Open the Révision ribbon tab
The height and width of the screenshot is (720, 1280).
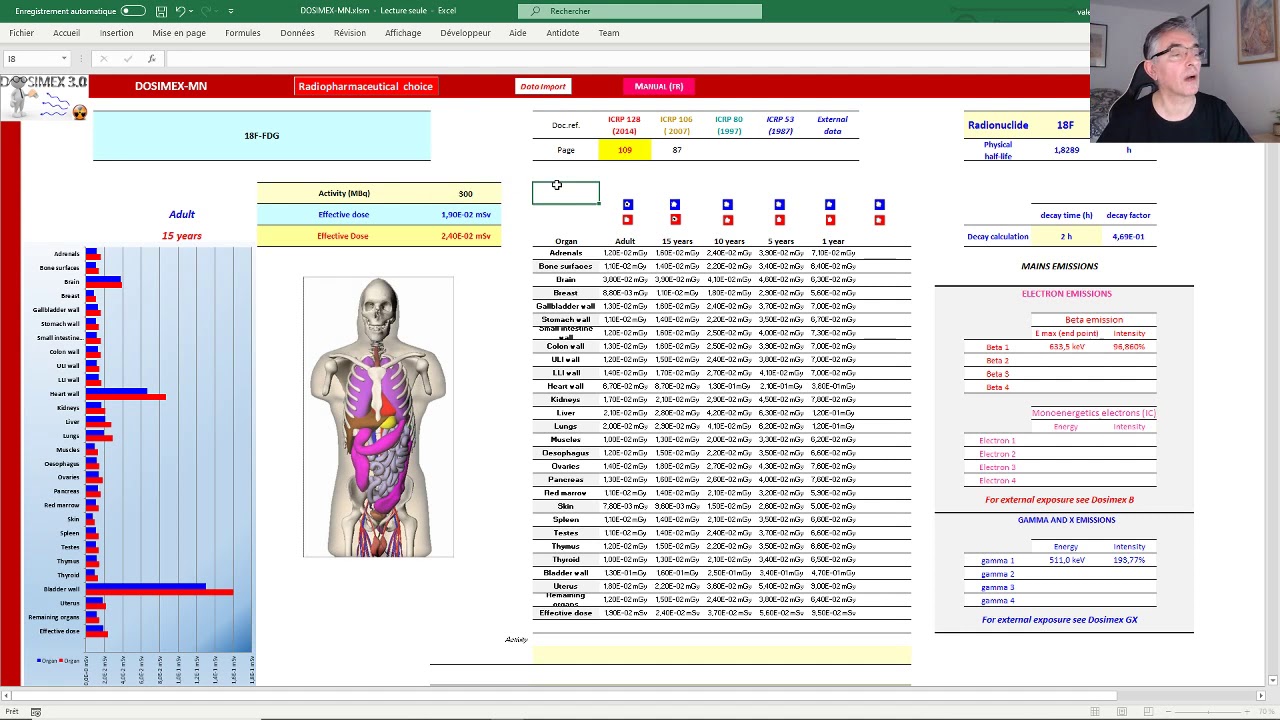(x=350, y=33)
